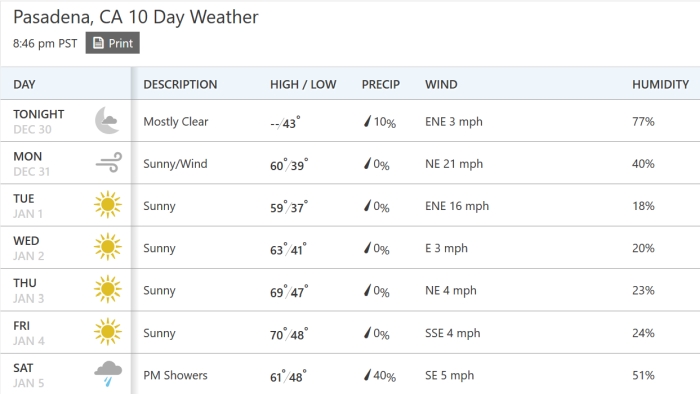Click the rain cloud icon for Saturday
The height and width of the screenshot is (394, 700).
pos(108,374)
